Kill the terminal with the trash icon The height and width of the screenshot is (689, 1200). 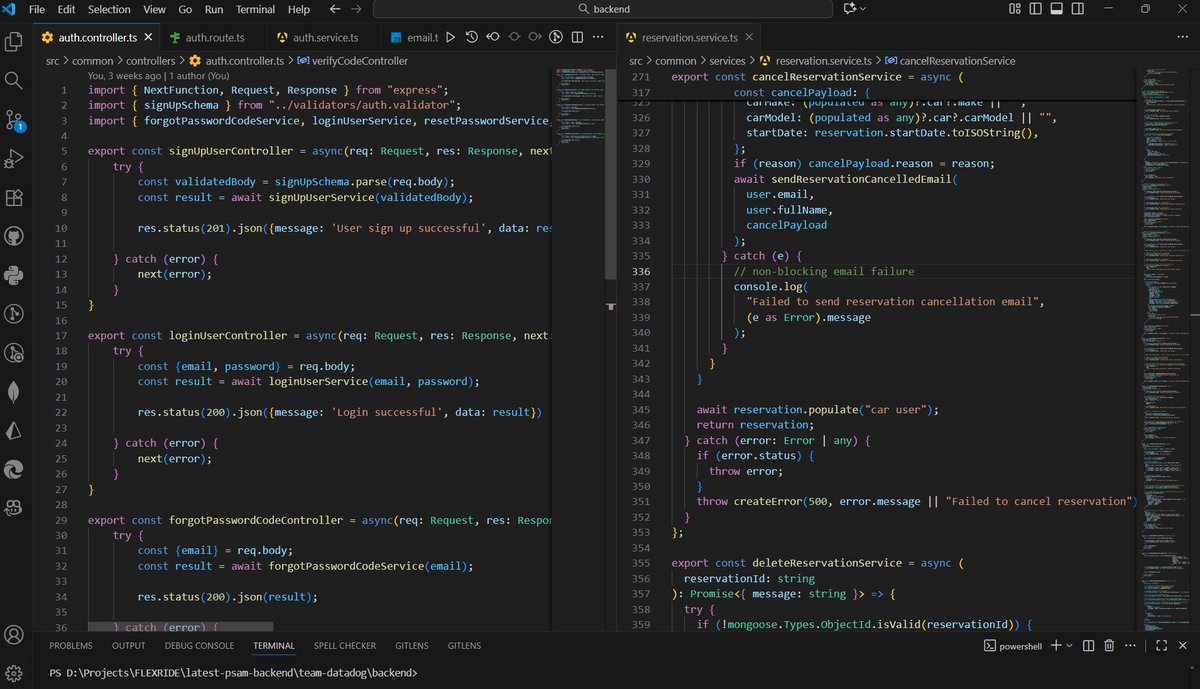pos(1109,646)
